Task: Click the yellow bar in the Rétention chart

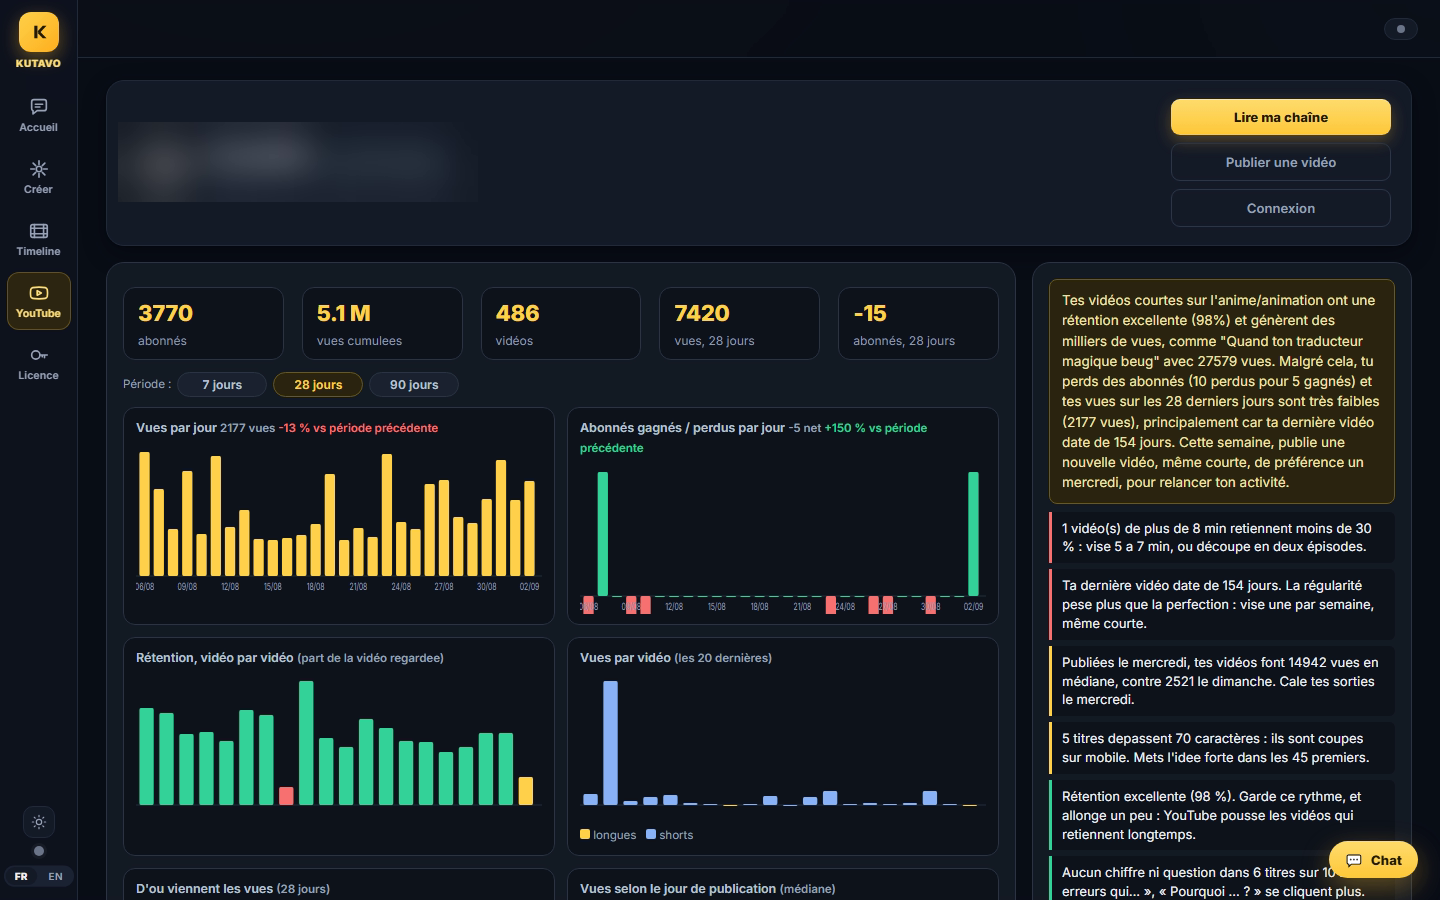Action: [526, 791]
